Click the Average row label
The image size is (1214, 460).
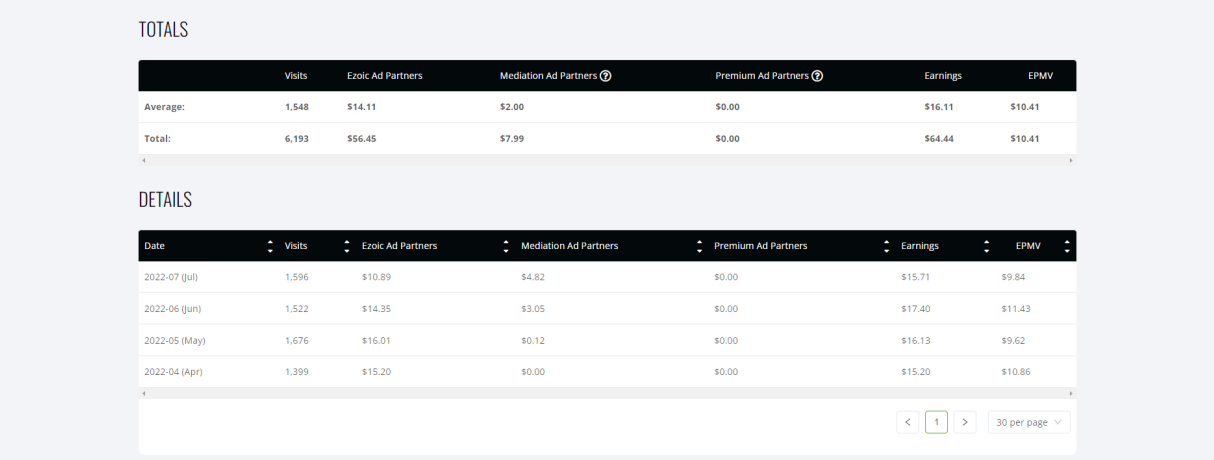(x=164, y=107)
